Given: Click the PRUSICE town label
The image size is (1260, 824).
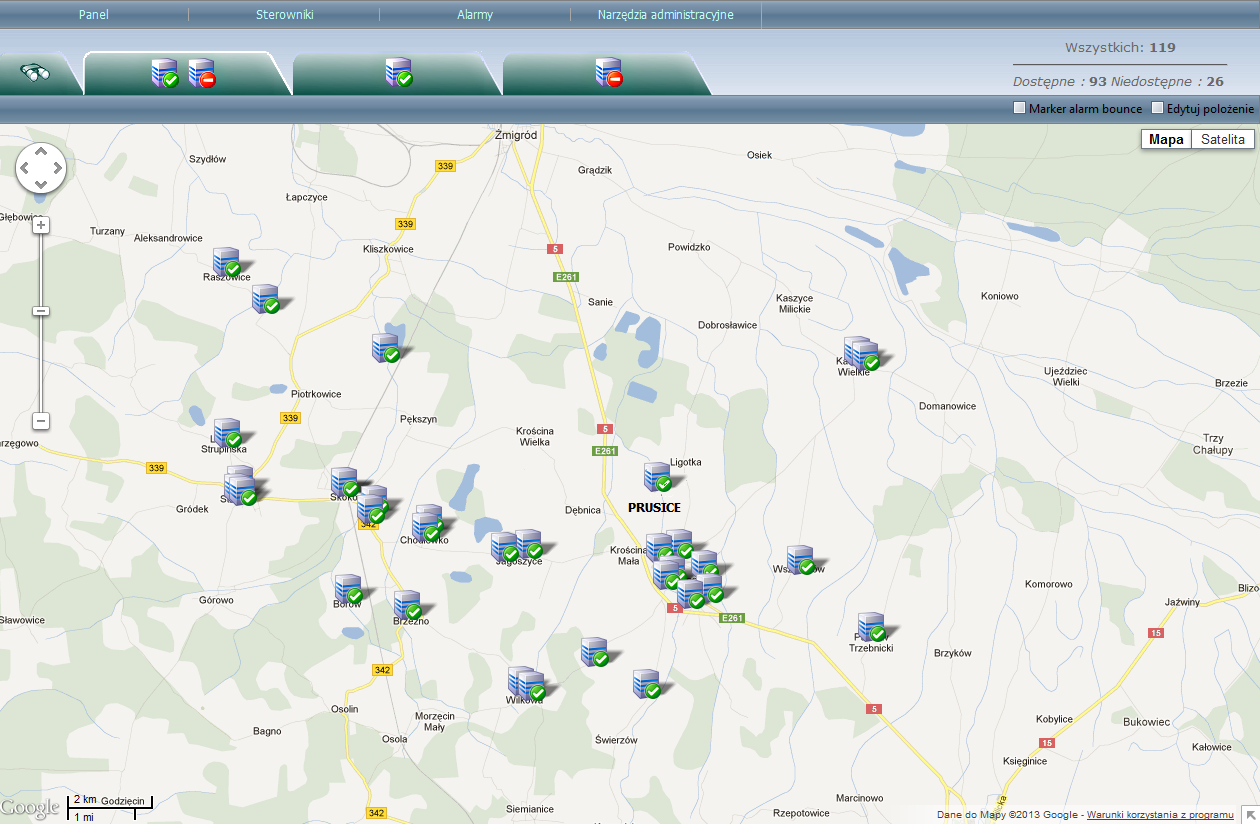Looking at the screenshot, I should click(x=654, y=508).
